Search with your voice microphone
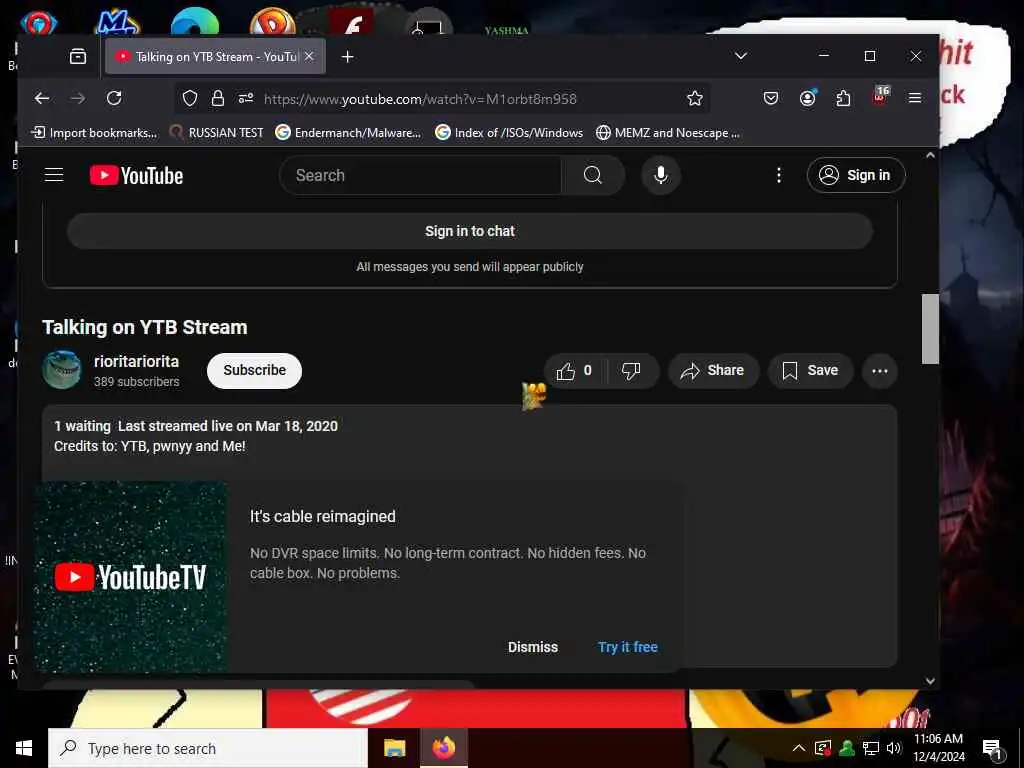1024x768 pixels. click(661, 175)
